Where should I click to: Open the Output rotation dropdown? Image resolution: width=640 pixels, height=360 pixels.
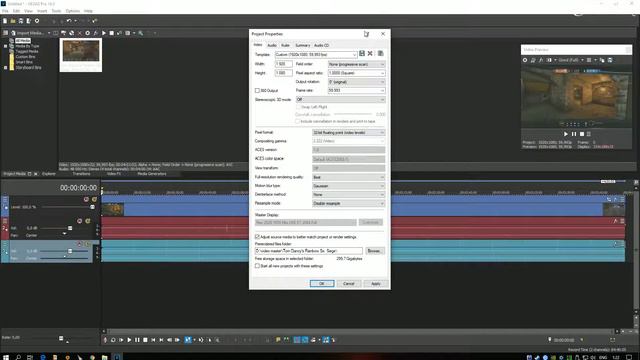[356, 82]
